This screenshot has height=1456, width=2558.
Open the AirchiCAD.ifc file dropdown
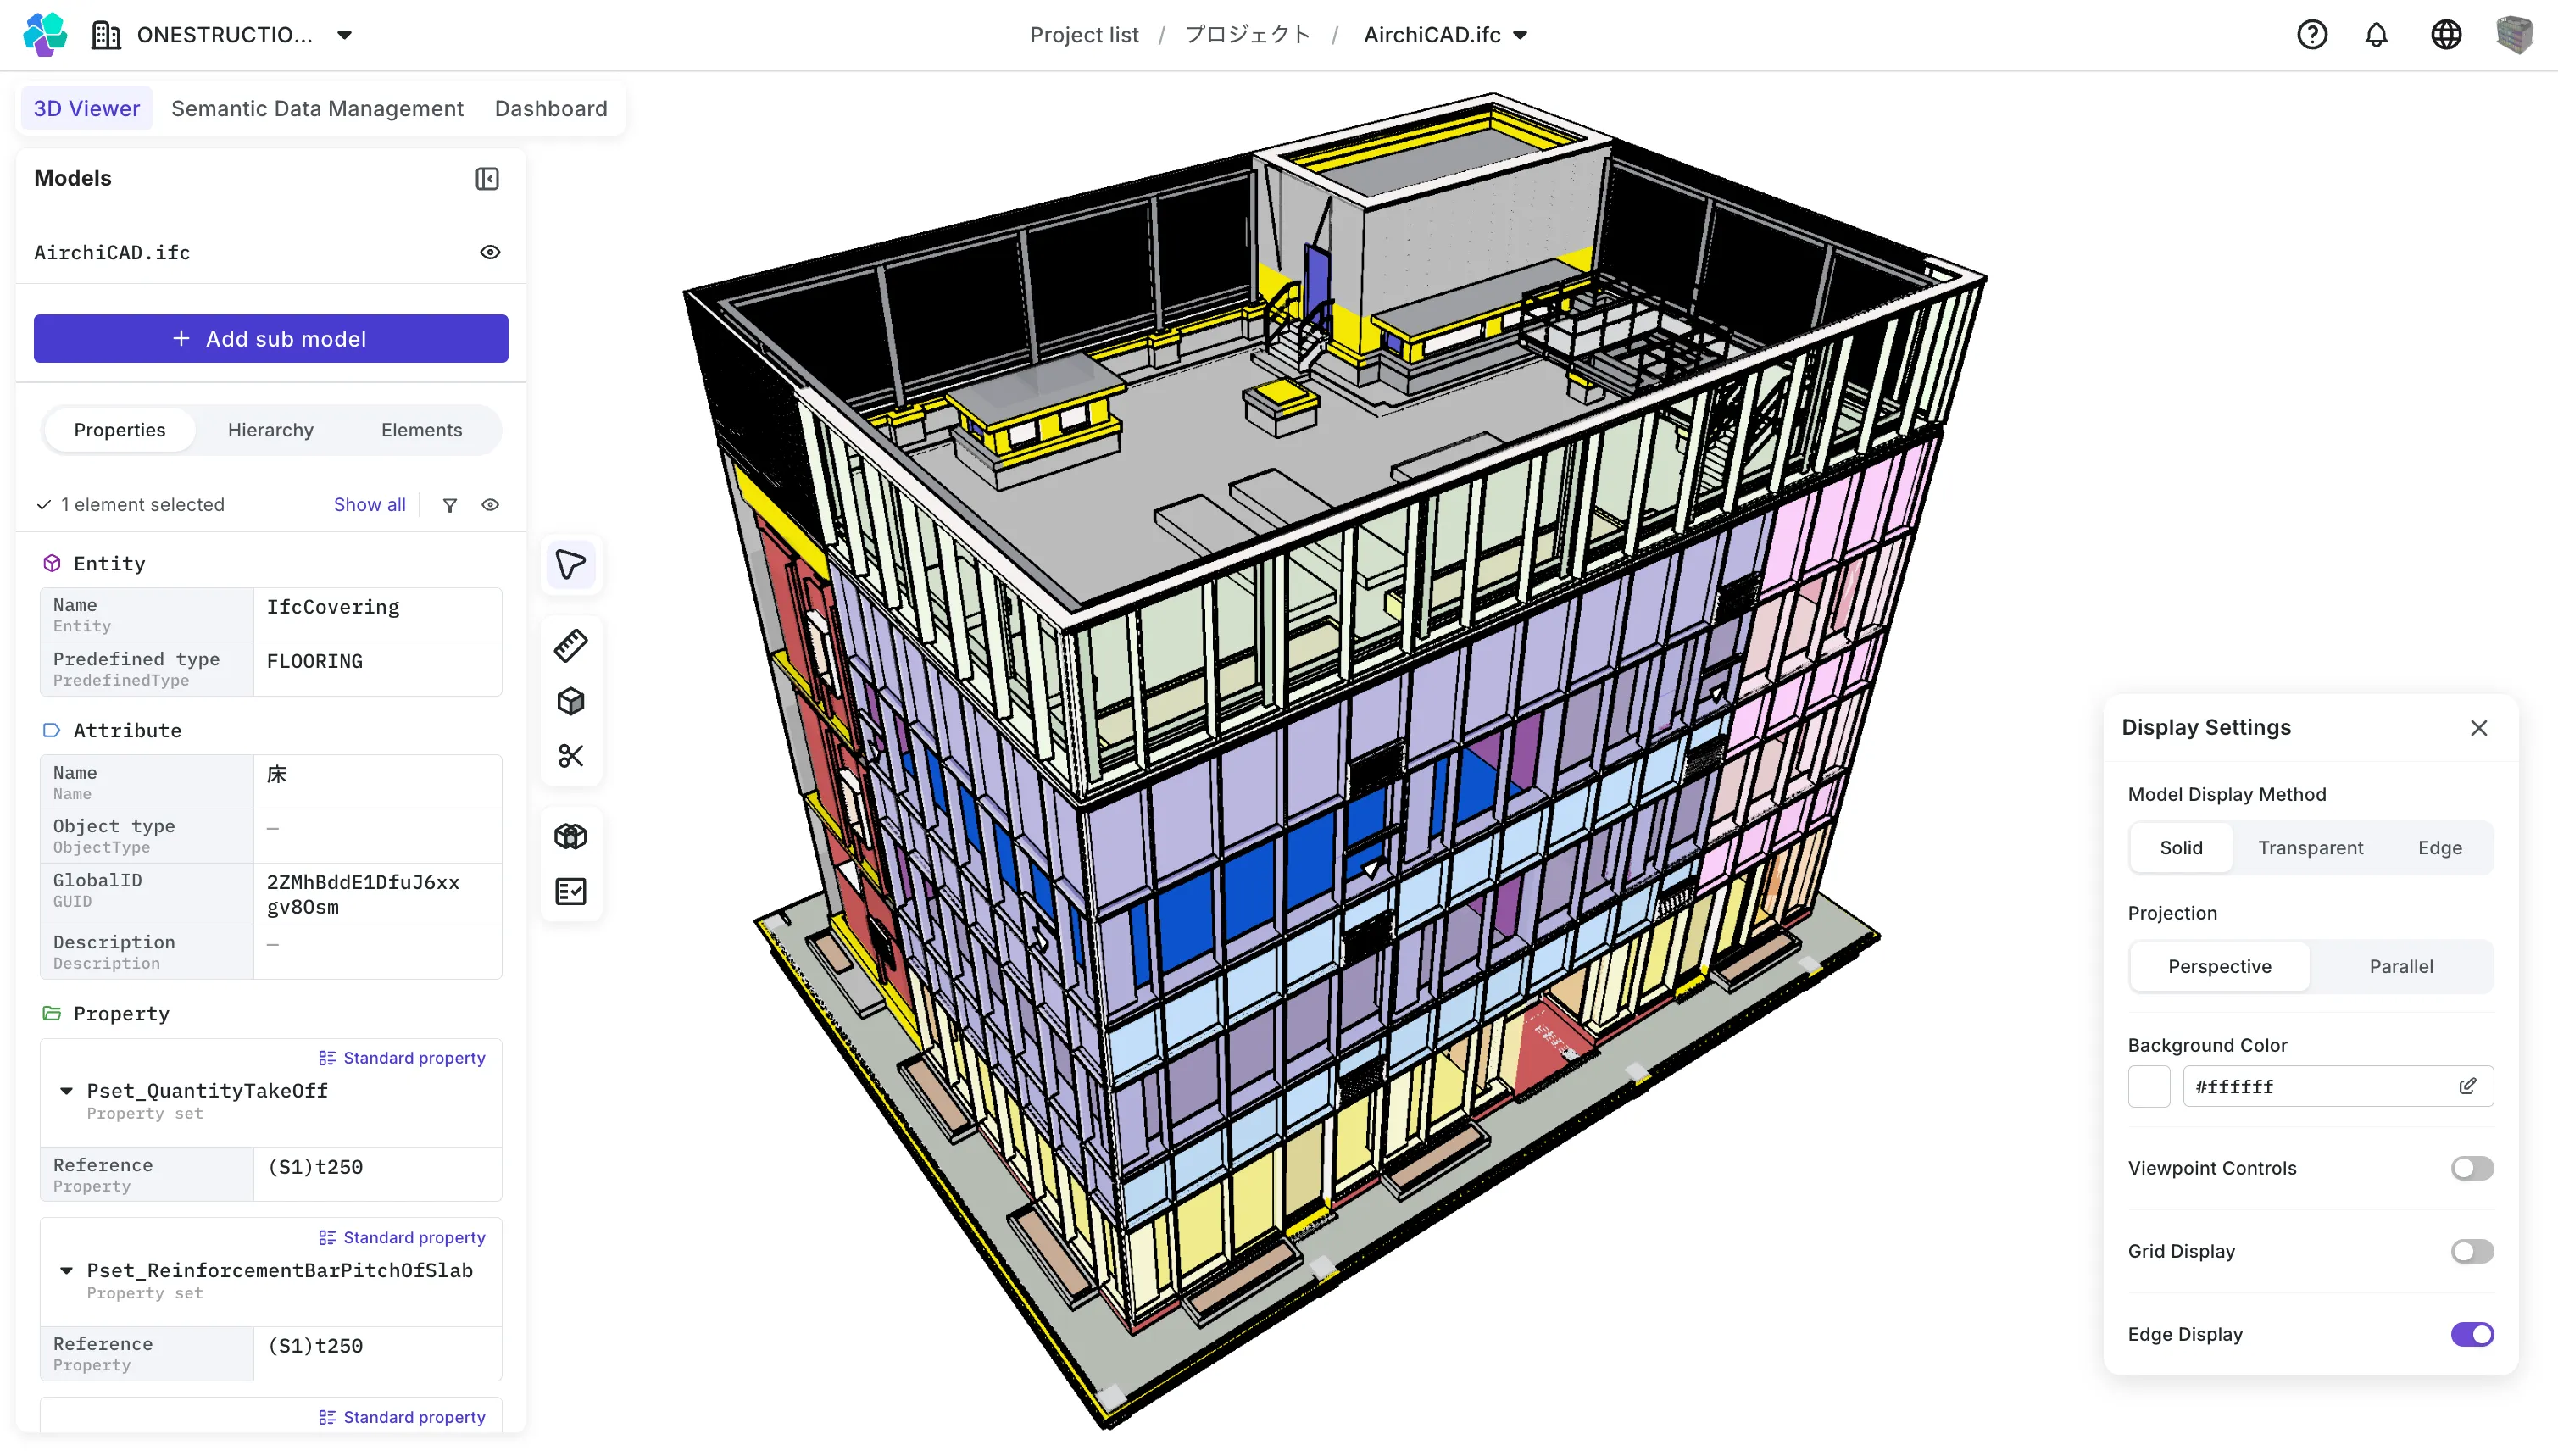click(x=1520, y=35)
